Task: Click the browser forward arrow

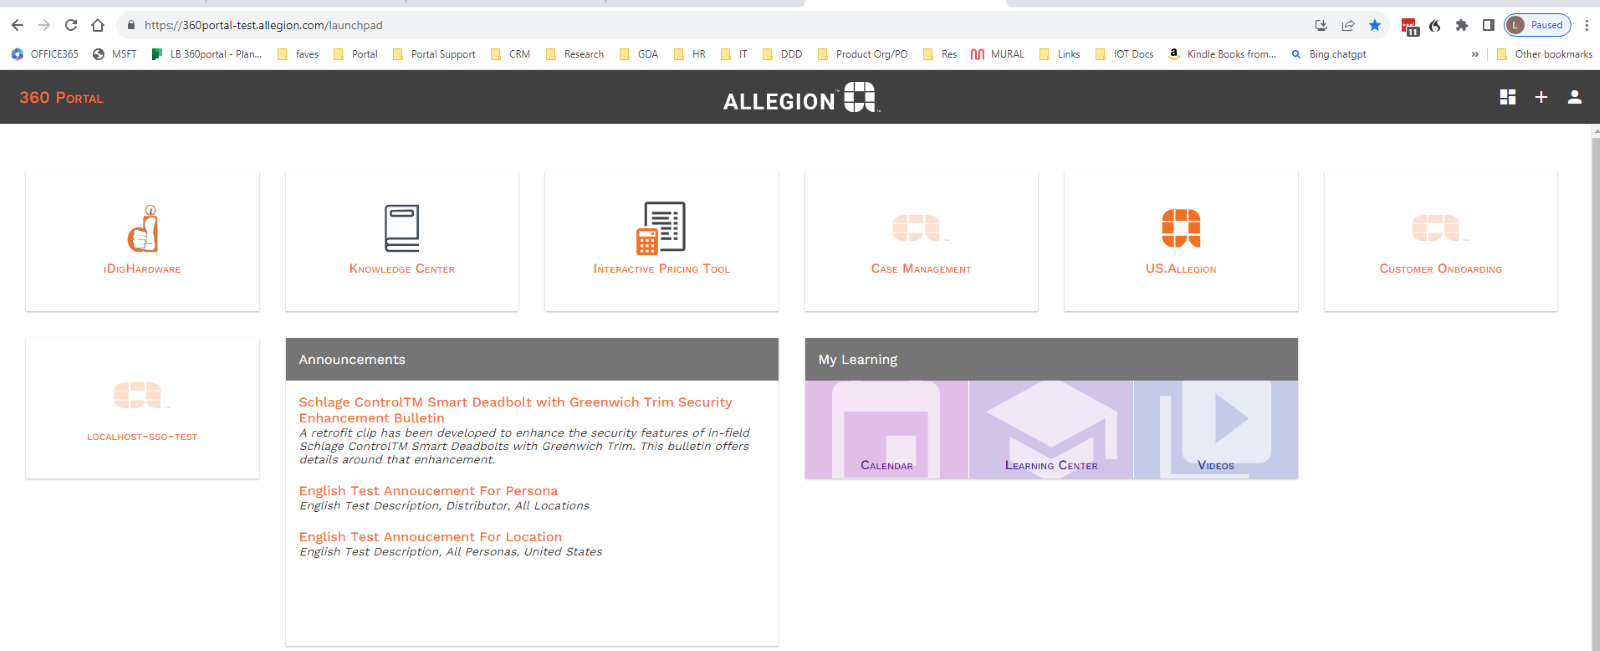Action: point(43,25)
